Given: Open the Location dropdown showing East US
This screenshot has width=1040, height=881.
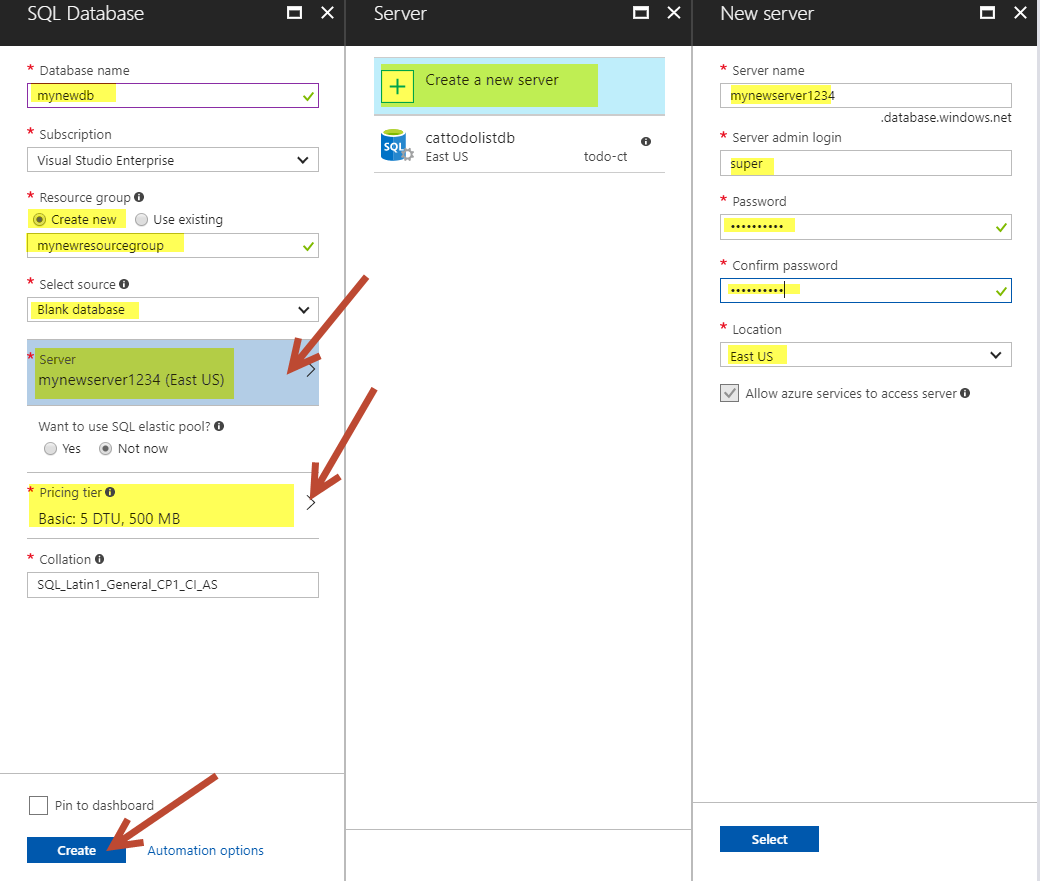Looking at the screenshot, I should click(866, 355).
